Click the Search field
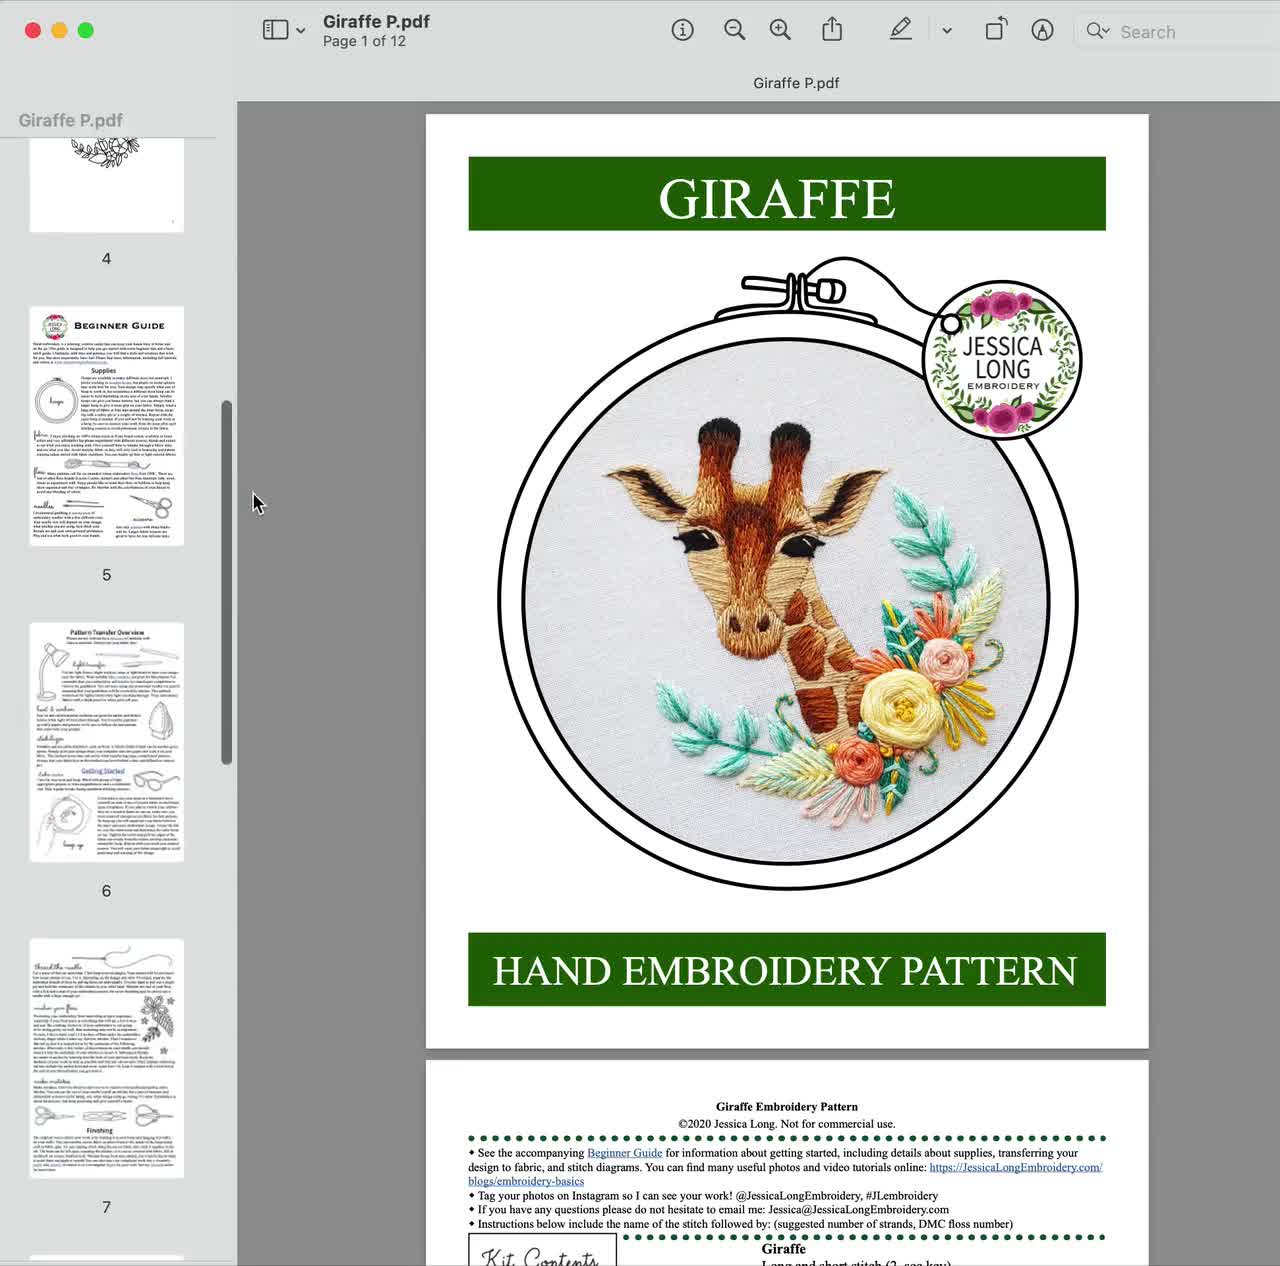Screen dimensions: 1280x1266 click(1180, 32)
